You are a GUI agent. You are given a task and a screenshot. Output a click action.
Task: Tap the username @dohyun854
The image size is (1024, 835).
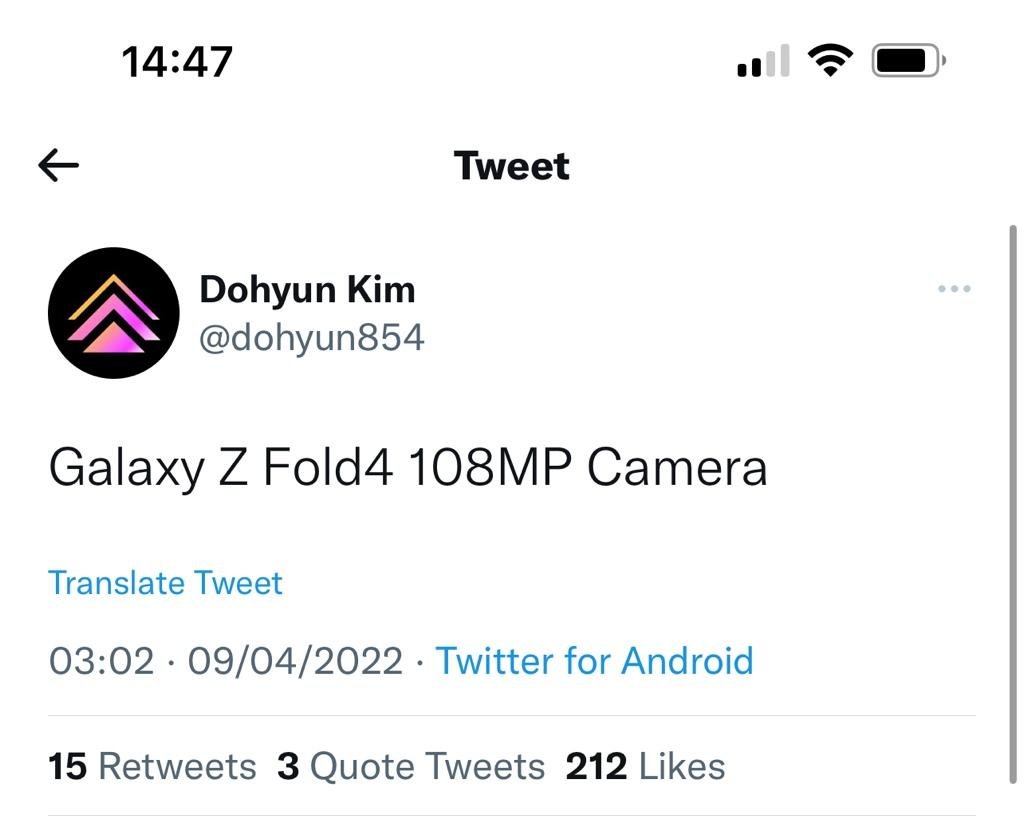tap(312, 337)
